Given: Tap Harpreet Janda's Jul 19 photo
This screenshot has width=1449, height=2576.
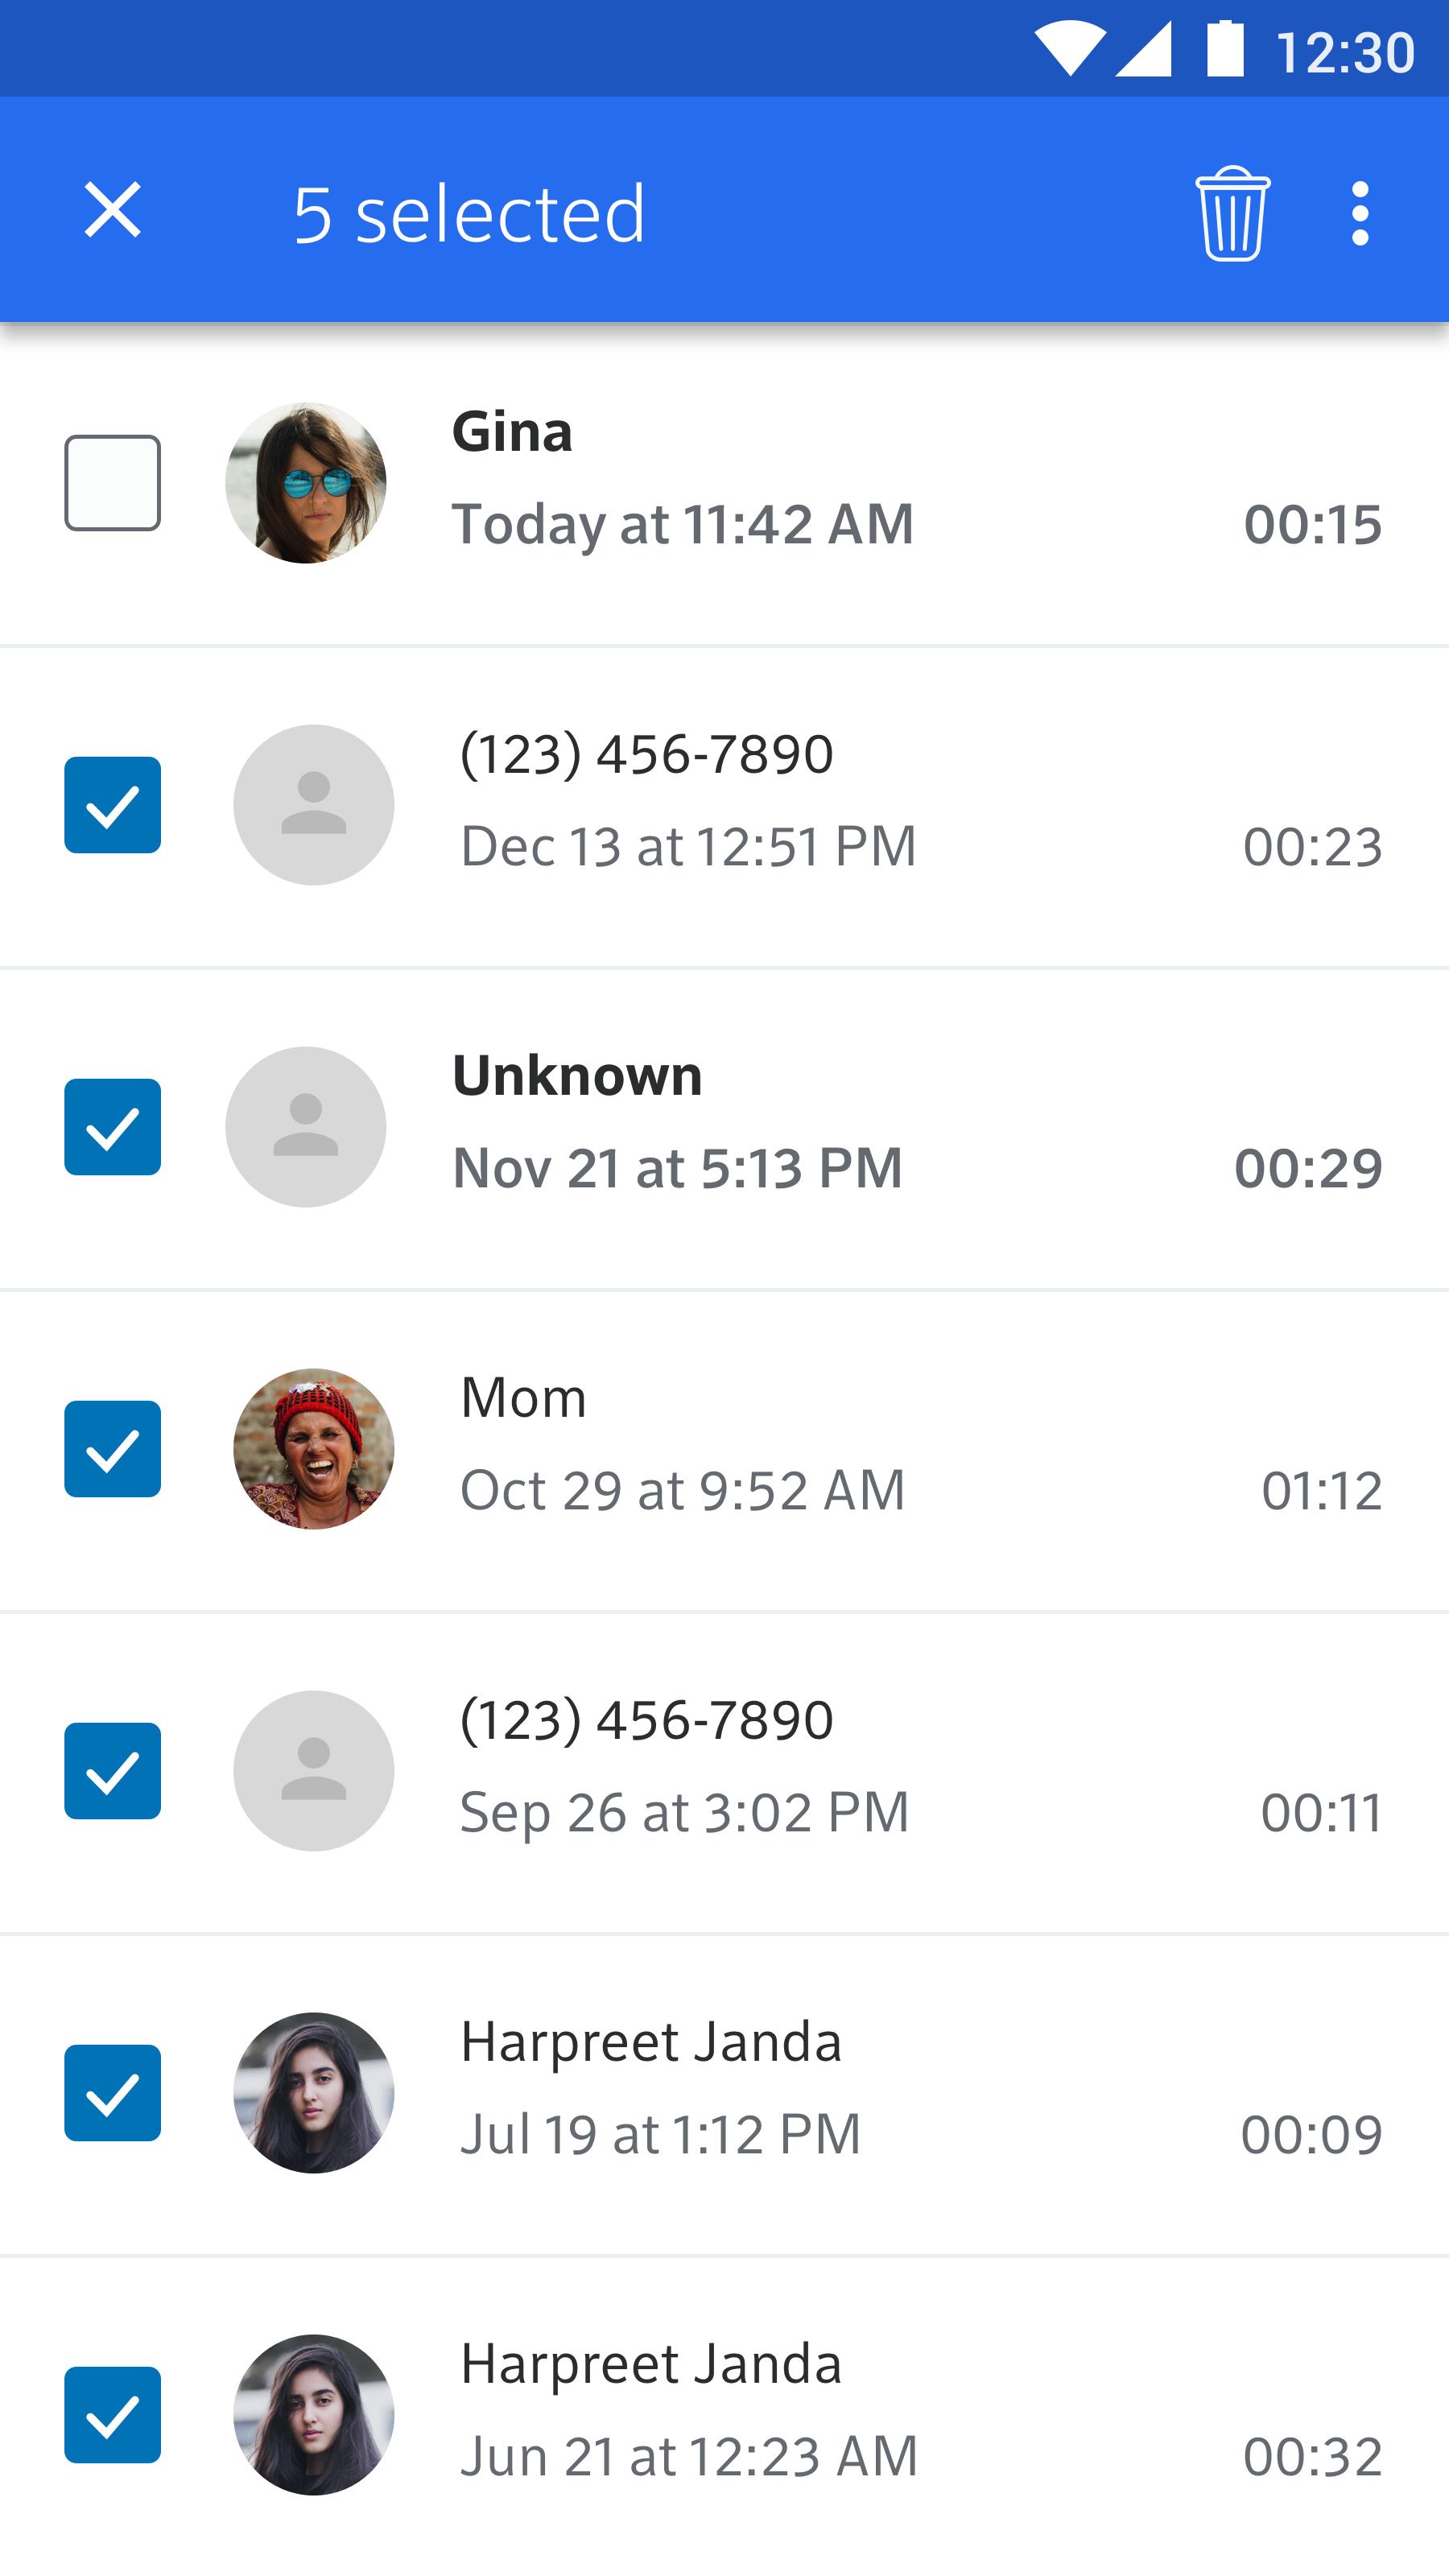Looking at the screenshot, I should [x=313, y=2093].
